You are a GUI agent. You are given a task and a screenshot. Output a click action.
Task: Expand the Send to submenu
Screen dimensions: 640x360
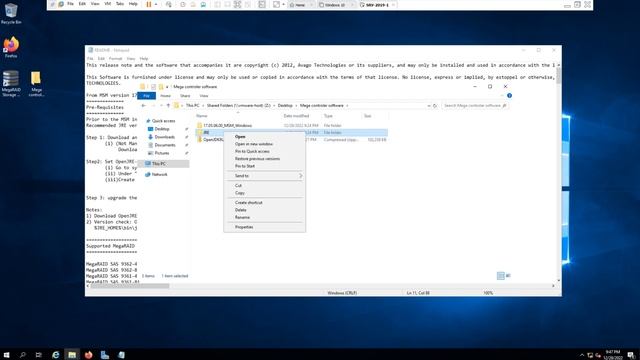[264, 176]
